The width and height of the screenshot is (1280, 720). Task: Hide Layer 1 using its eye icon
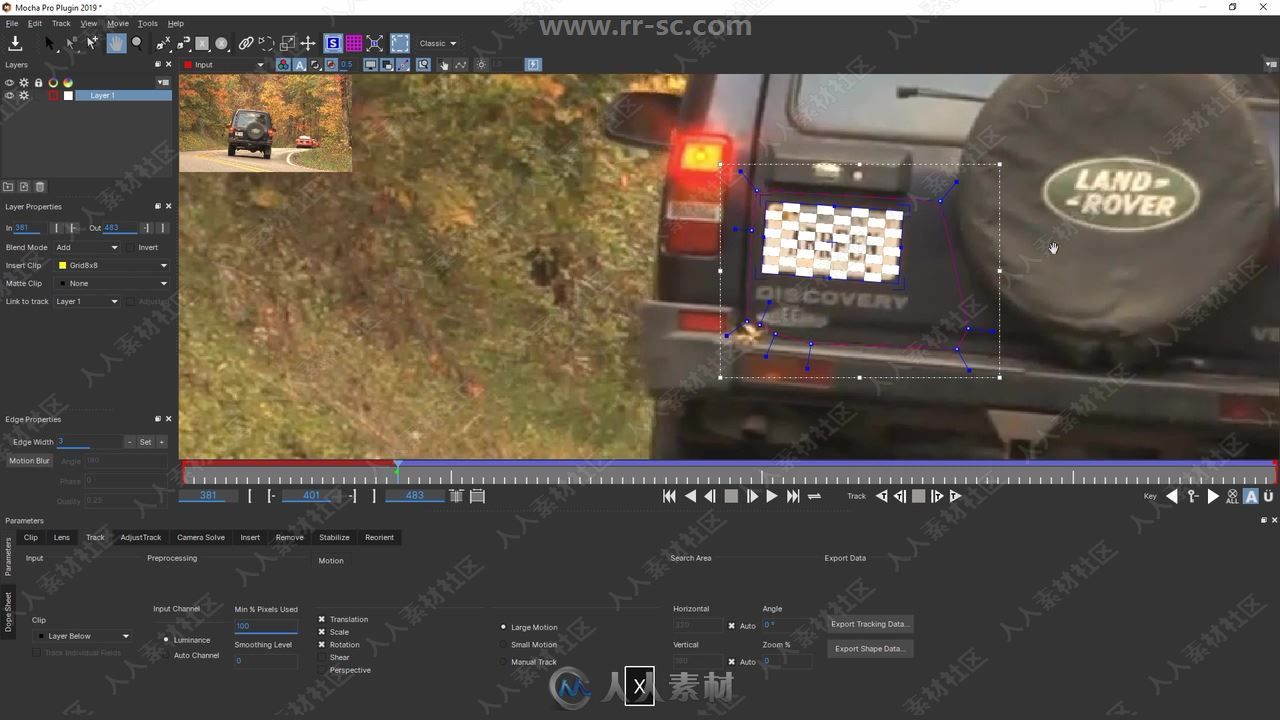point(10,96)
